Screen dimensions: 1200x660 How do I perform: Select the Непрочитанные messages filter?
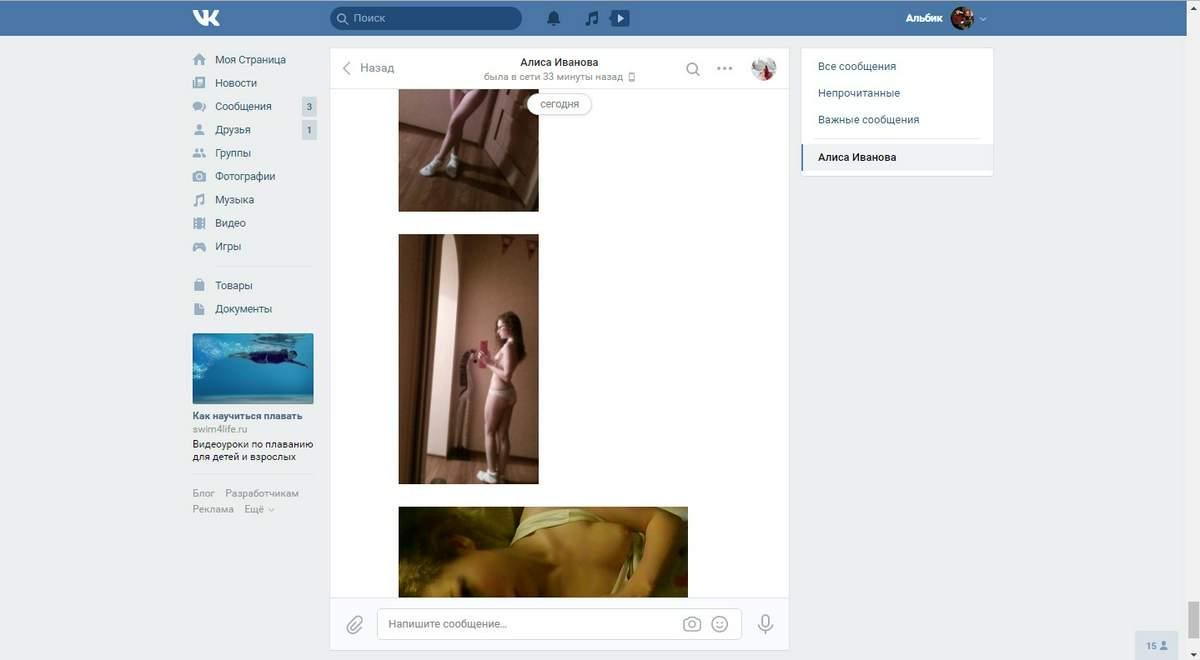pos(859,93)
